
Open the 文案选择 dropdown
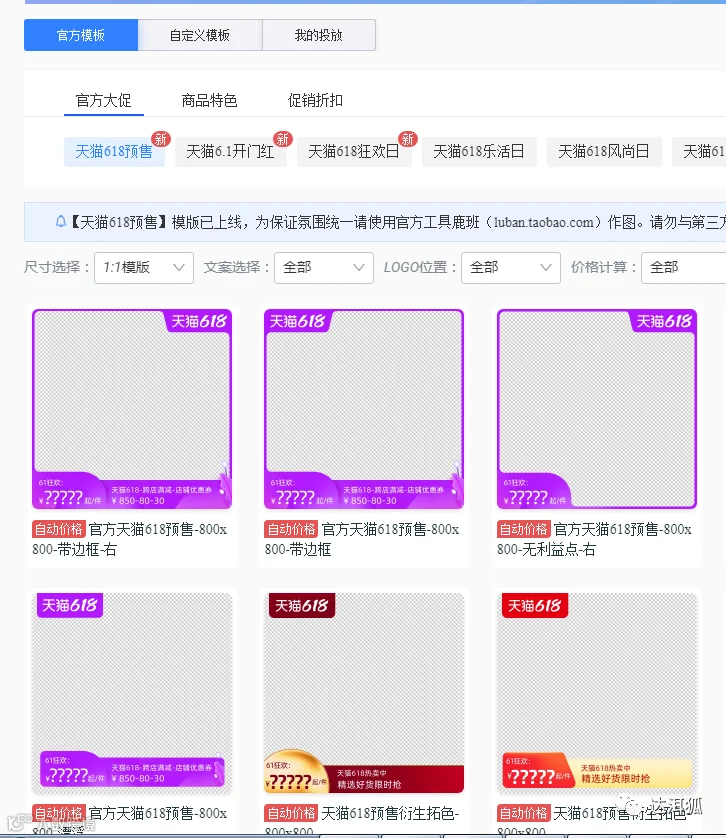[324, 268]
